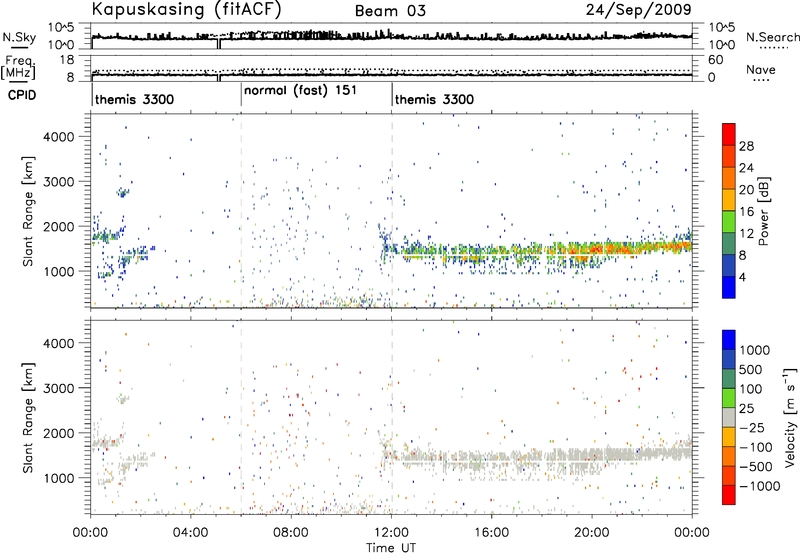Click the Freq. [MHz] axis label
Viewport: 800px width, 554px height.
pyautogui.click(x=19, y=68)
